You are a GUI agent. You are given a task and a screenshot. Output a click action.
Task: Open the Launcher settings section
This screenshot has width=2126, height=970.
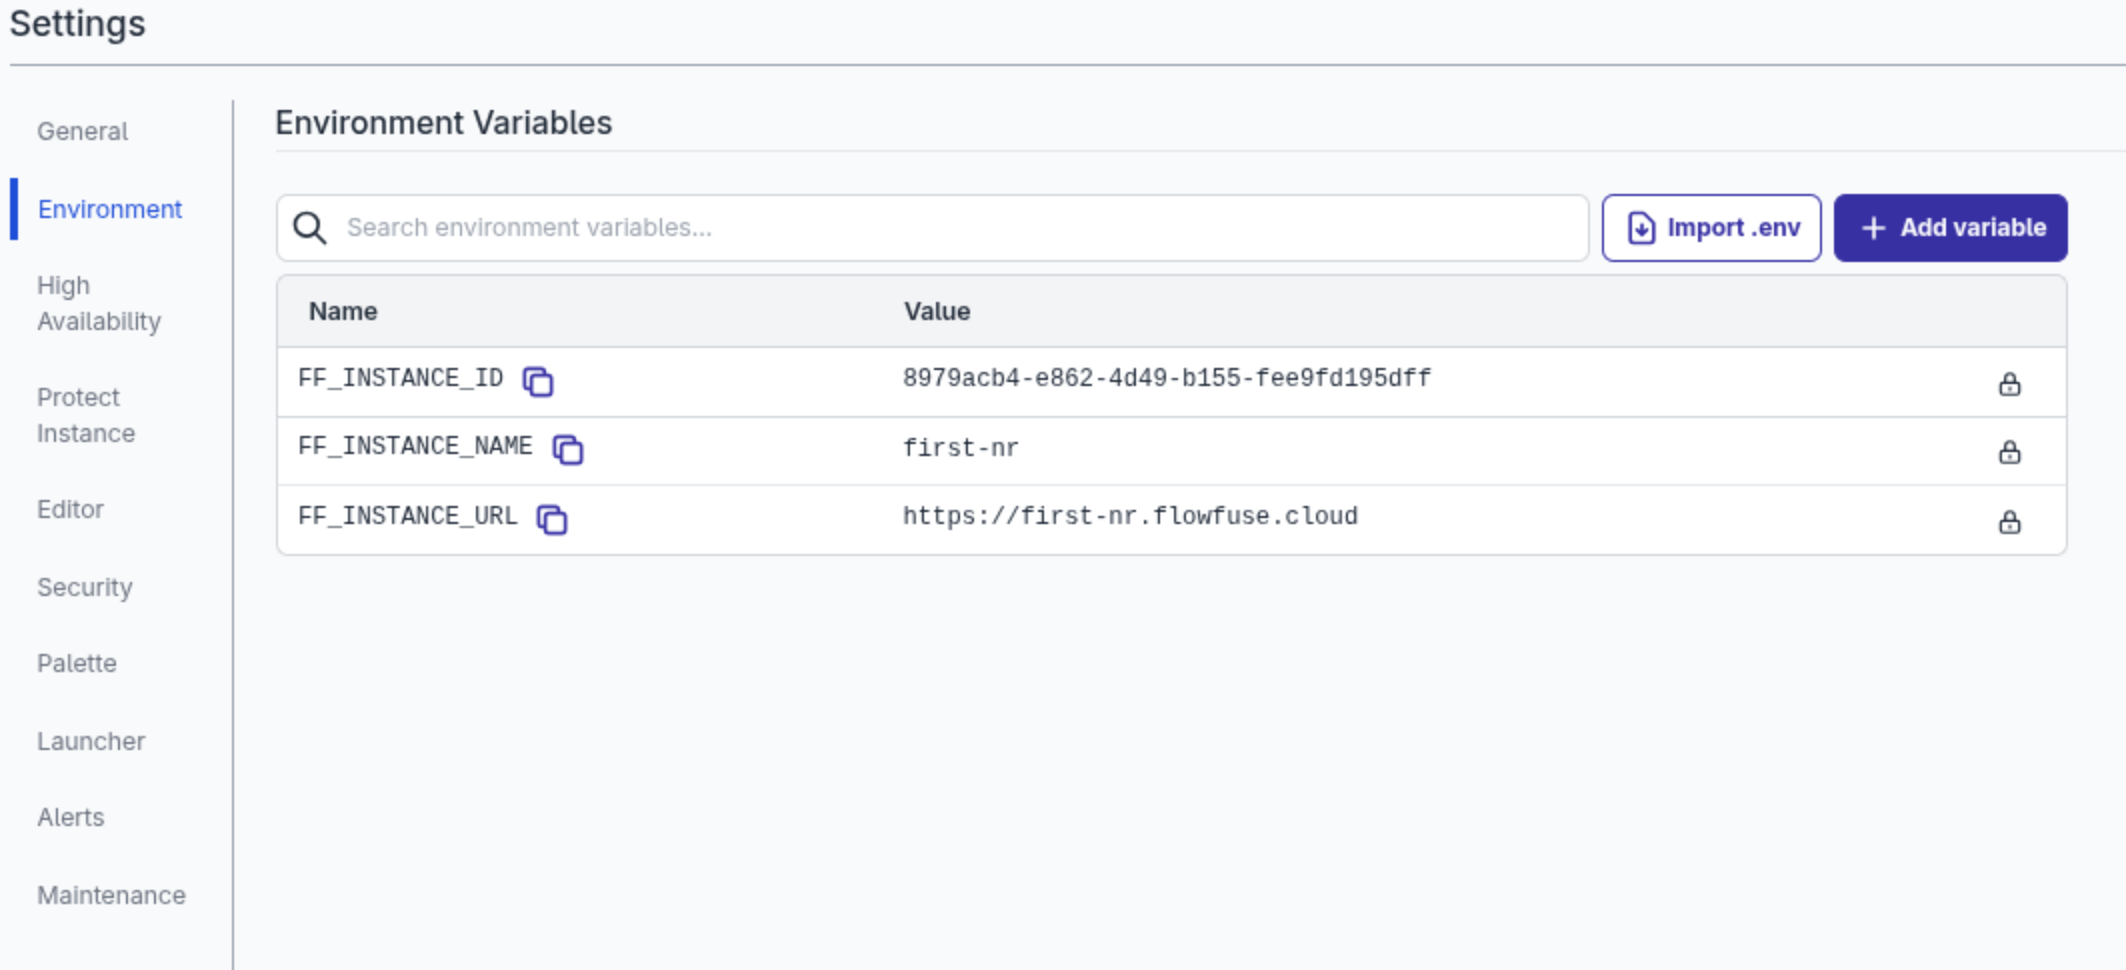pos(91,740)
